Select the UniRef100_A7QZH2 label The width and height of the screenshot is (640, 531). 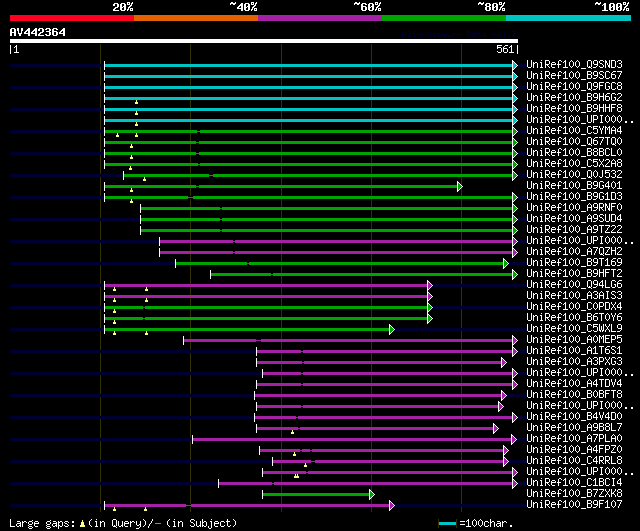[x=574, y=252]
